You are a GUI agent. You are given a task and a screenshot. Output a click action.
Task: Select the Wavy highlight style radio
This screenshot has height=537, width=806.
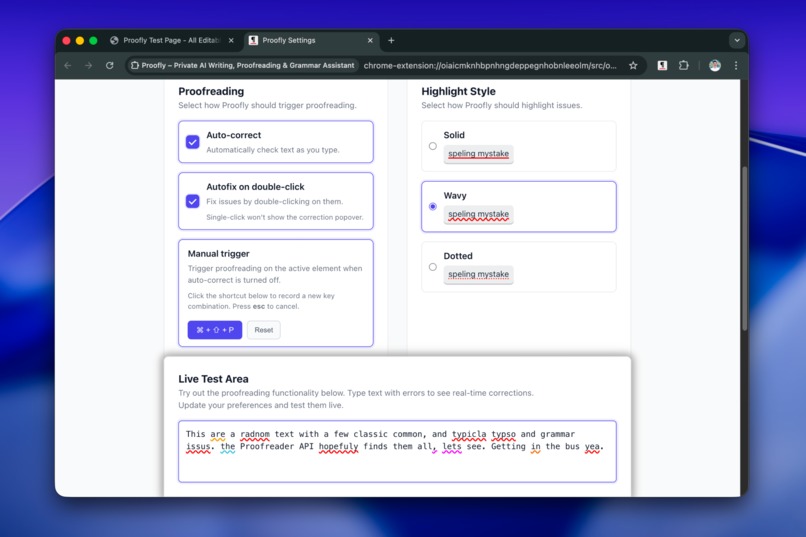[433, 207]
